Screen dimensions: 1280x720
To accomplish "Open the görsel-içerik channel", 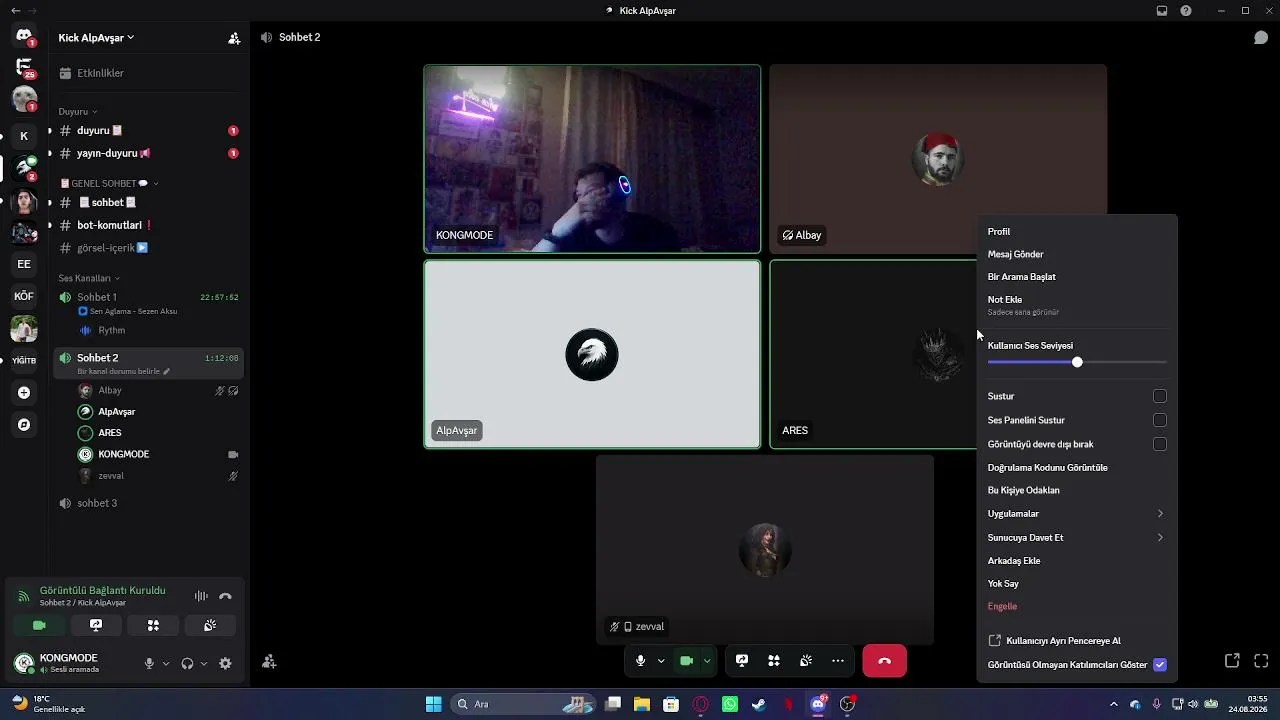I will pos(148,248).
